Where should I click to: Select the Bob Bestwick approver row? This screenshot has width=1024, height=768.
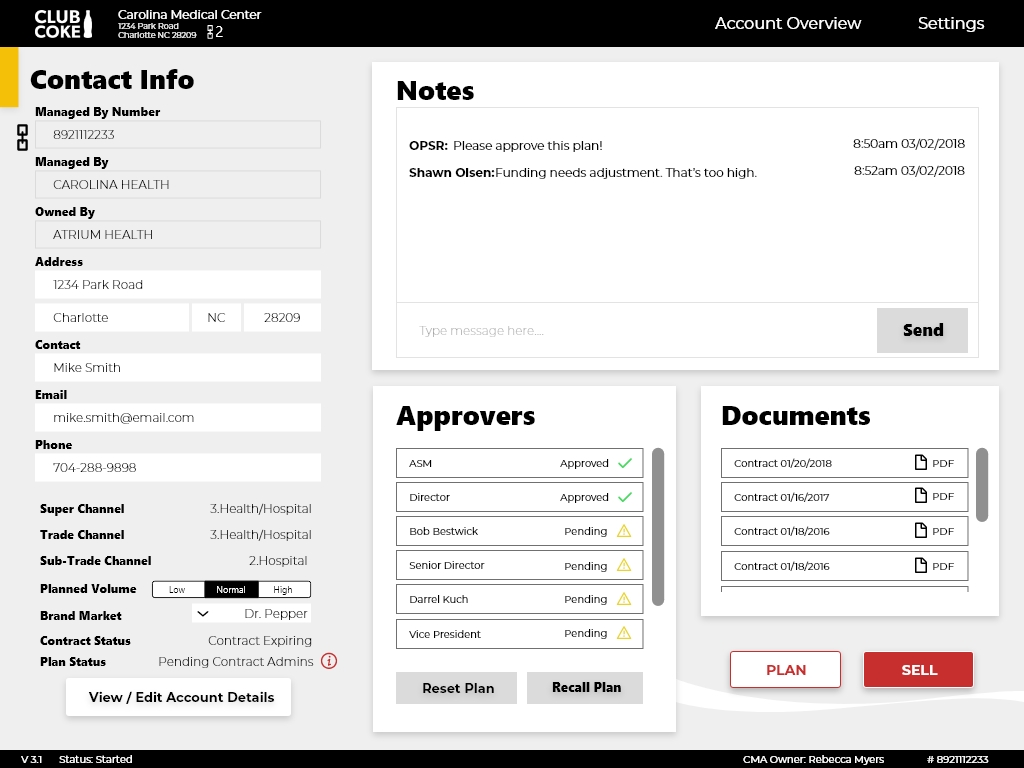[x=519, y=531]
